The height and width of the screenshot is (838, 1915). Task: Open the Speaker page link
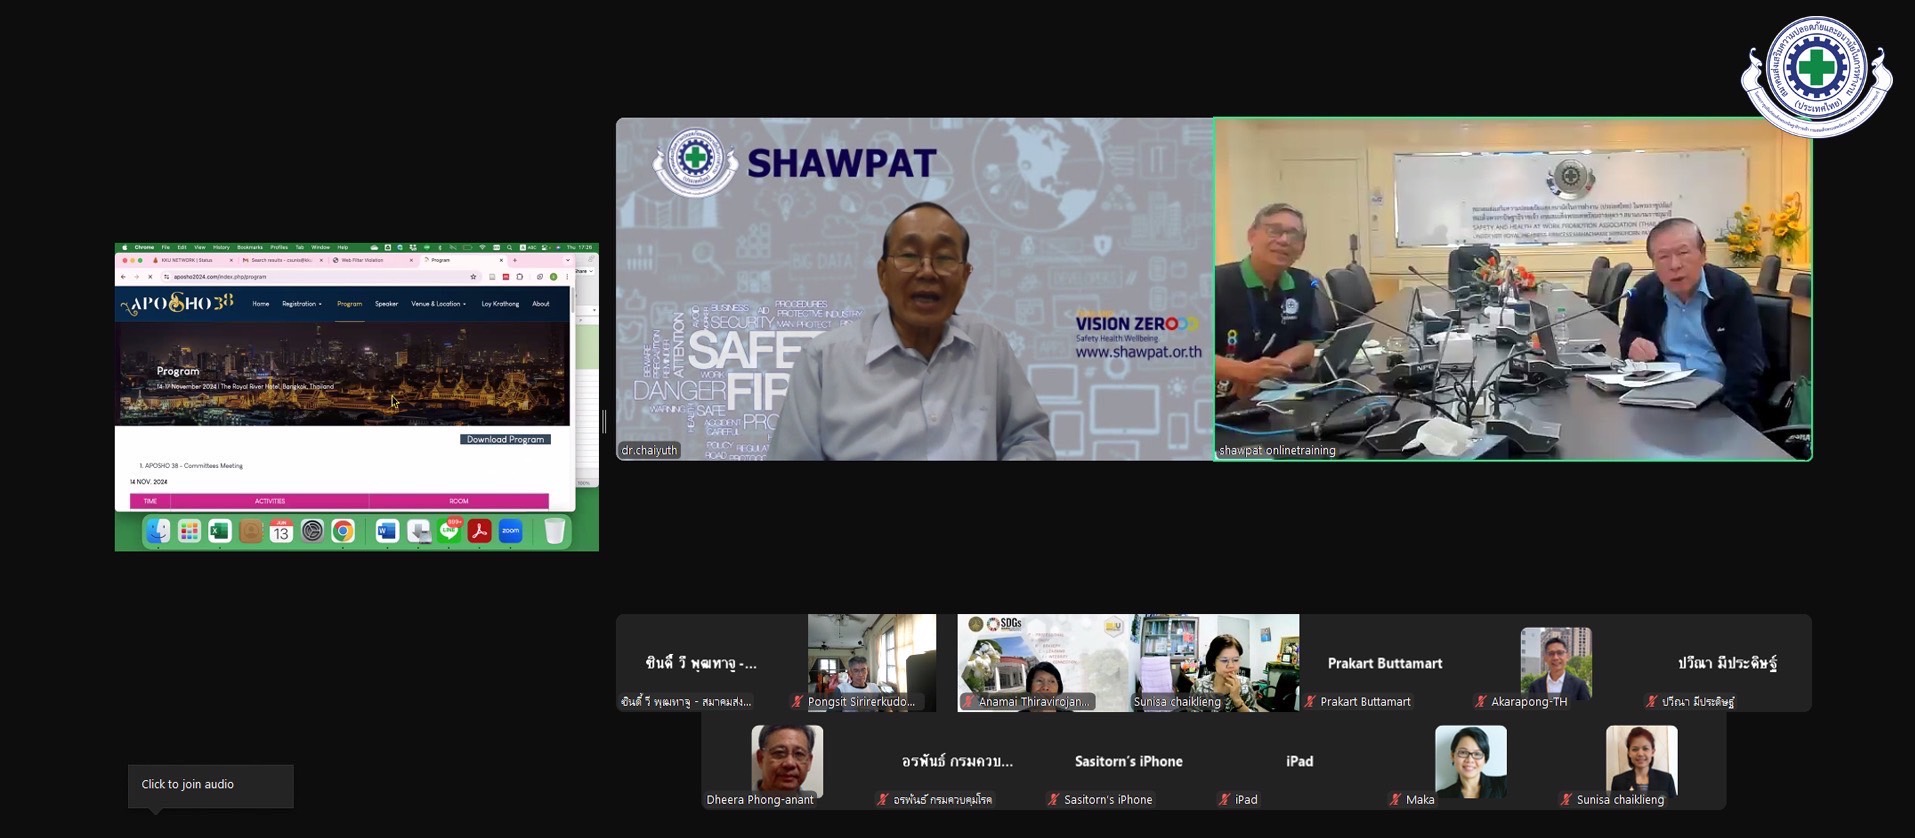pos(387,304)
